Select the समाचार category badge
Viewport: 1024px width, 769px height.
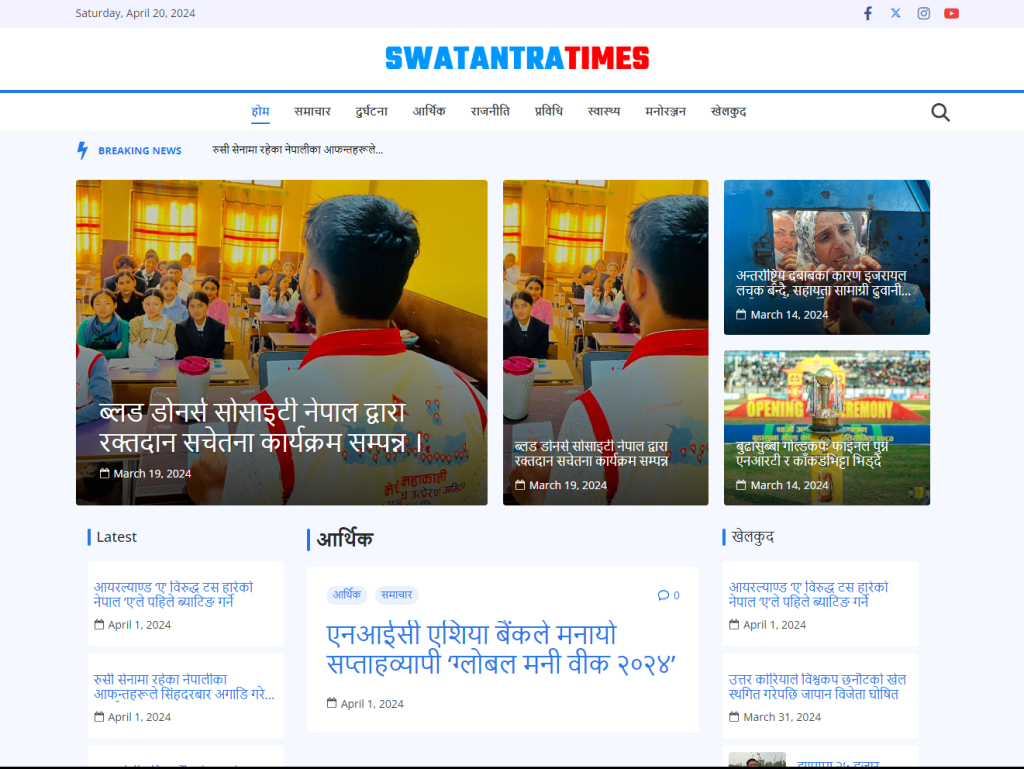pos(395,594)
